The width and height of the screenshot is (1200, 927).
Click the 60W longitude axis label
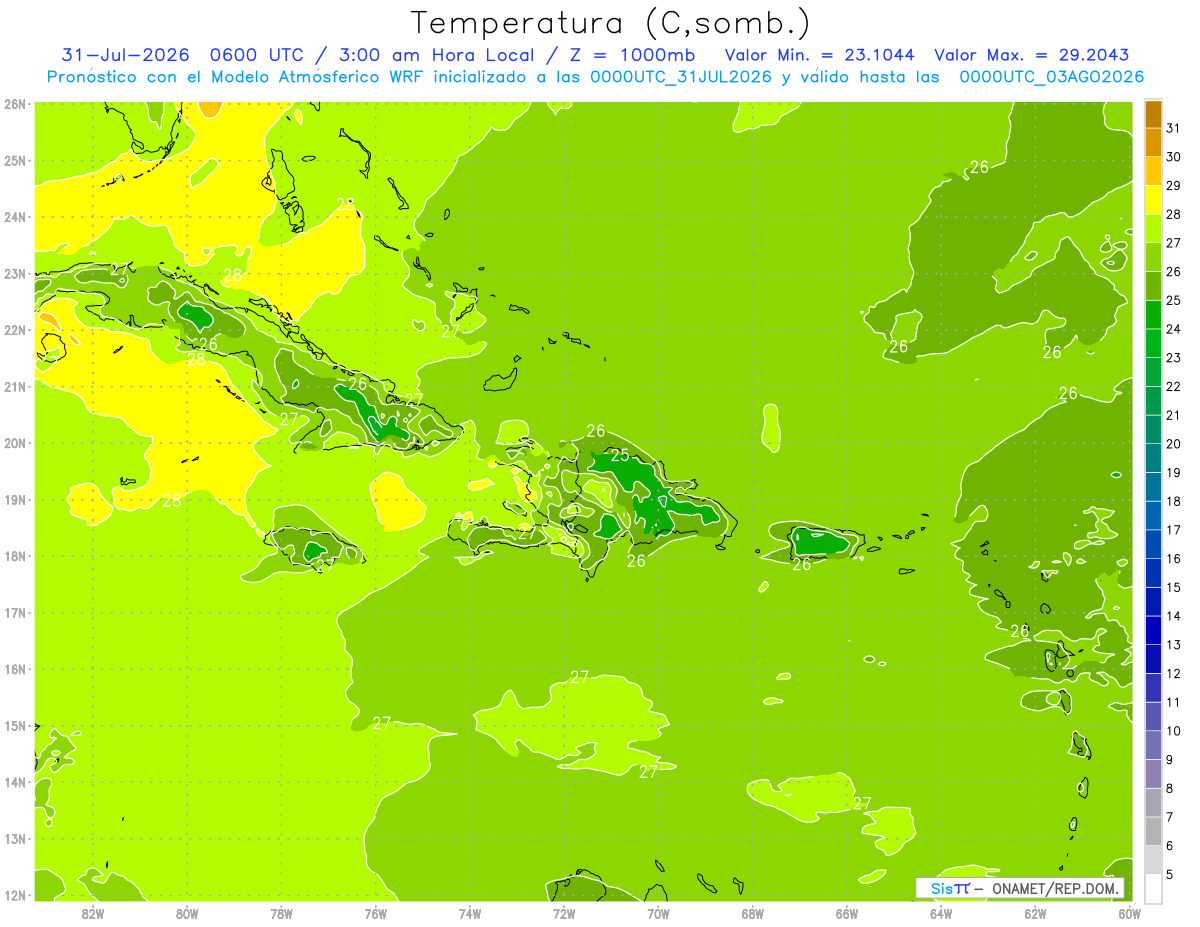(1128, 913)
